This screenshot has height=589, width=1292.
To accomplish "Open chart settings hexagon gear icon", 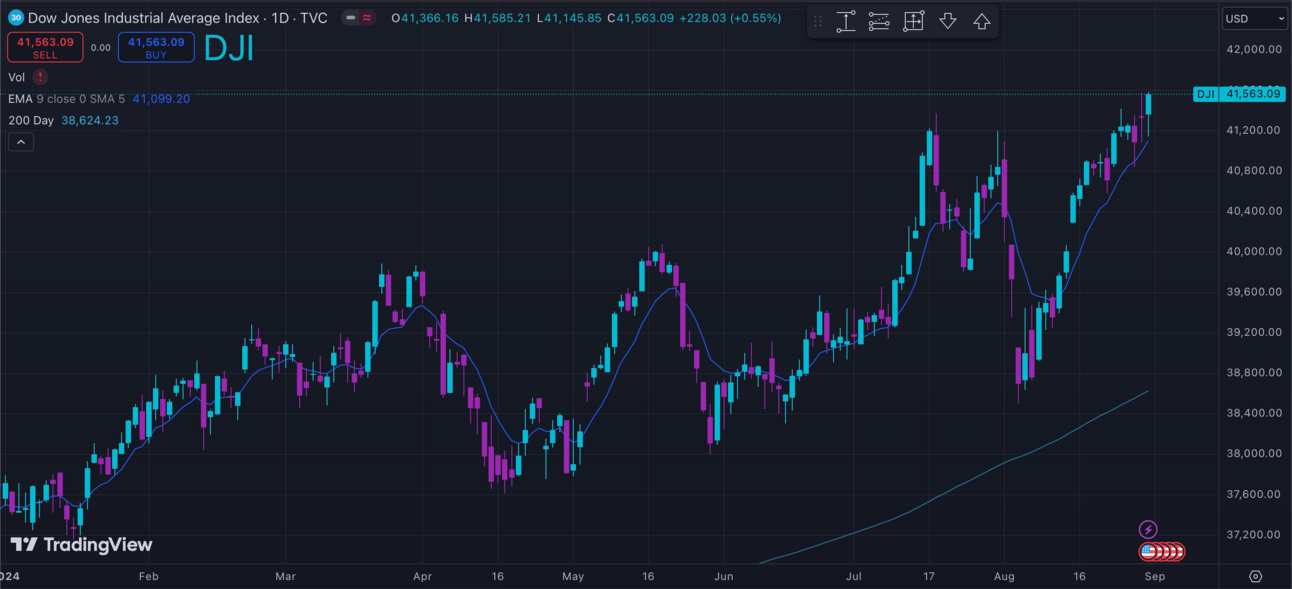I will click(1256, 577).
